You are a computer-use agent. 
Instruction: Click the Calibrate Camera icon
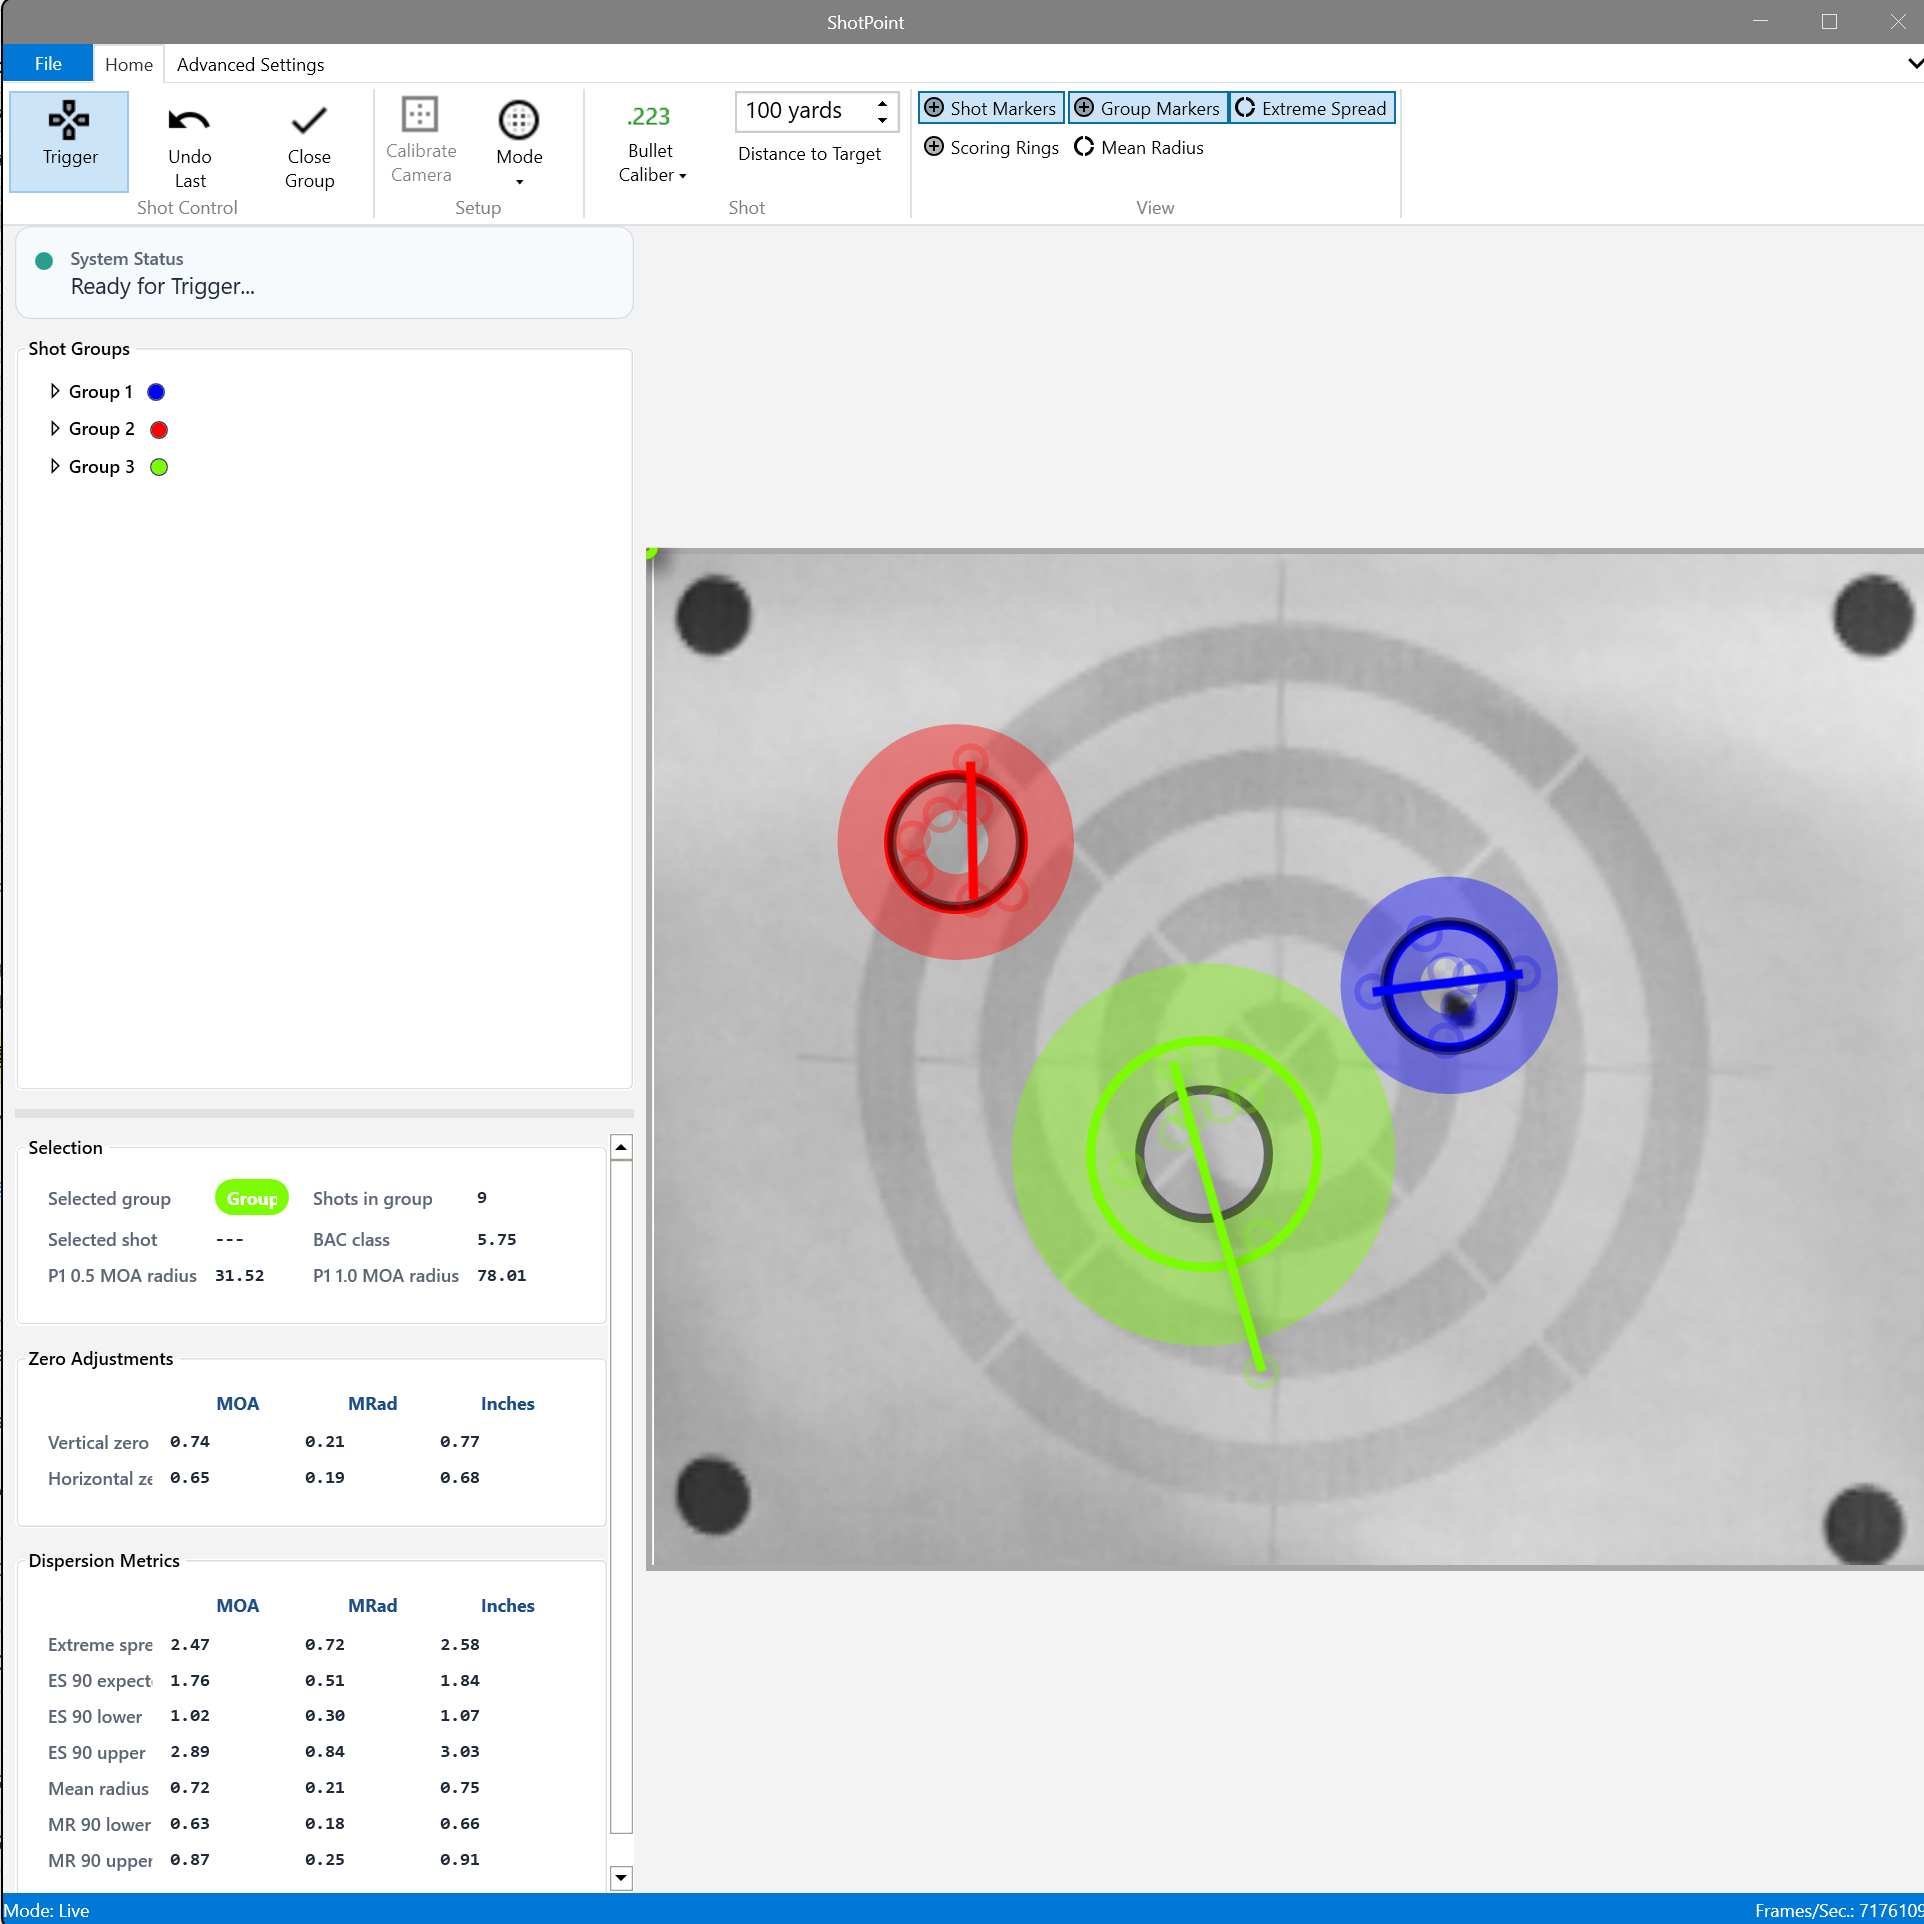click(x=420, y=115)
